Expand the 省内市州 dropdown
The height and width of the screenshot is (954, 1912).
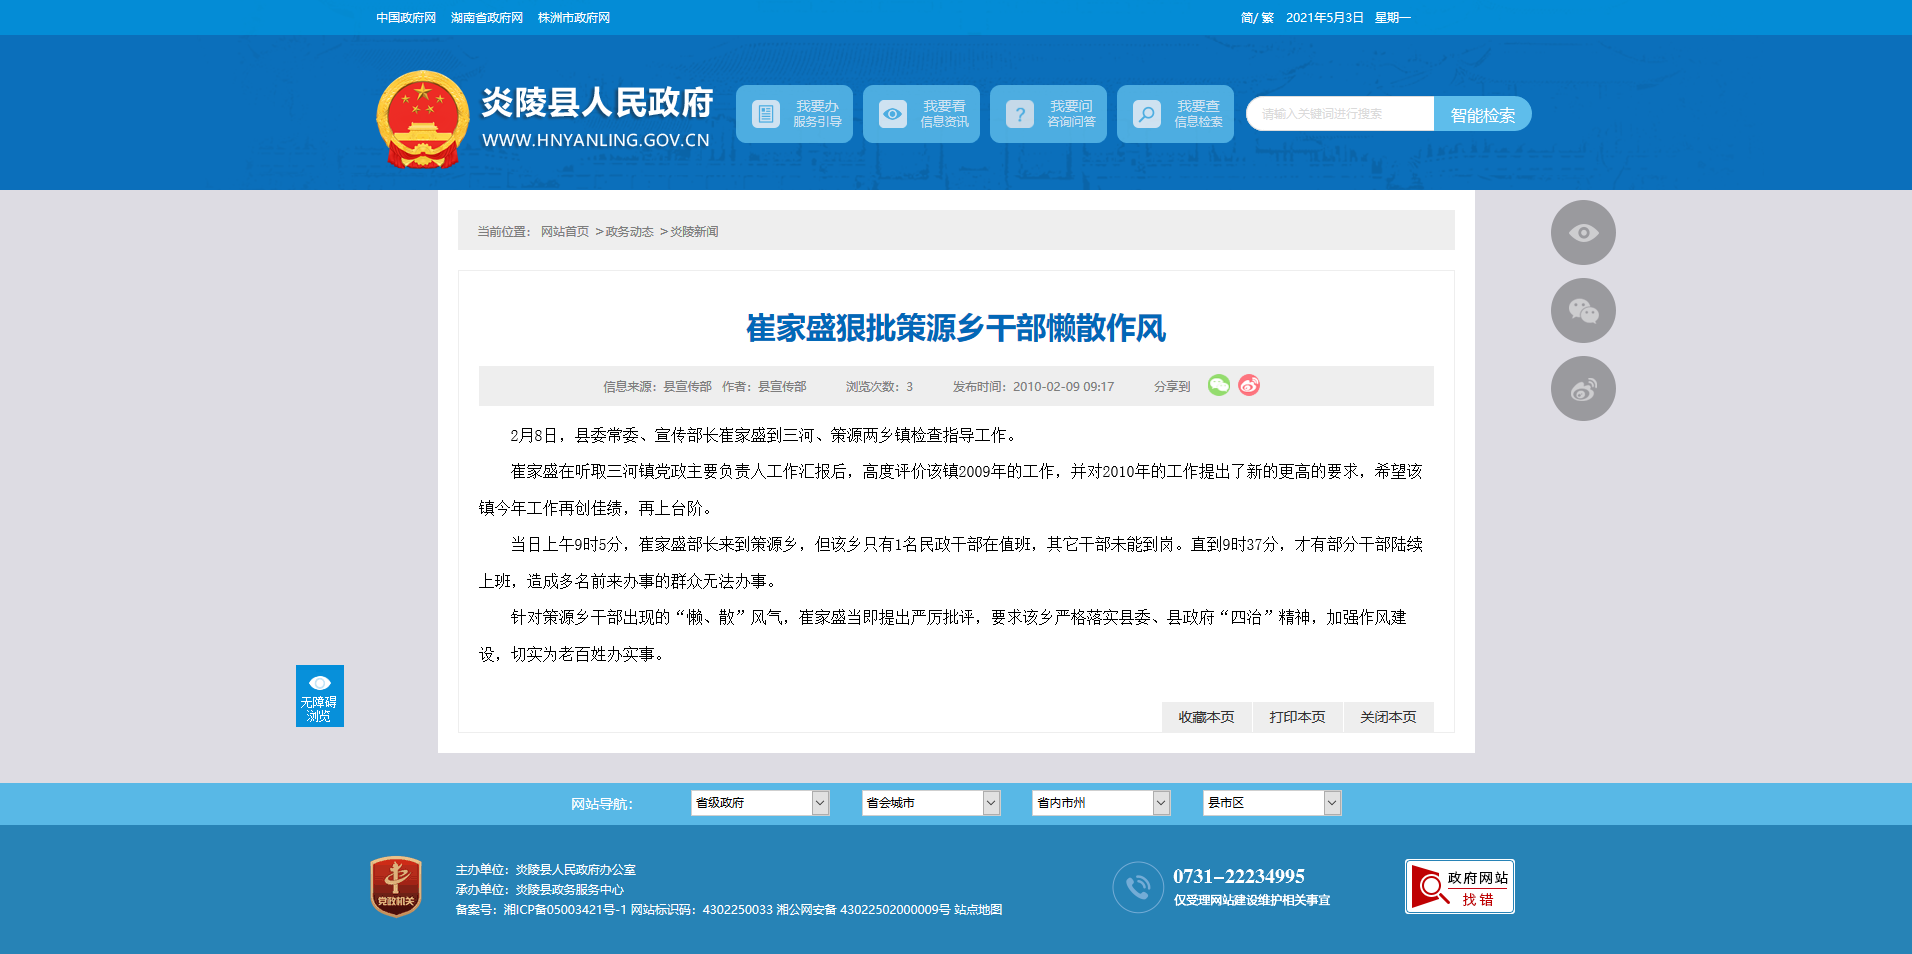pos(1101,803)
